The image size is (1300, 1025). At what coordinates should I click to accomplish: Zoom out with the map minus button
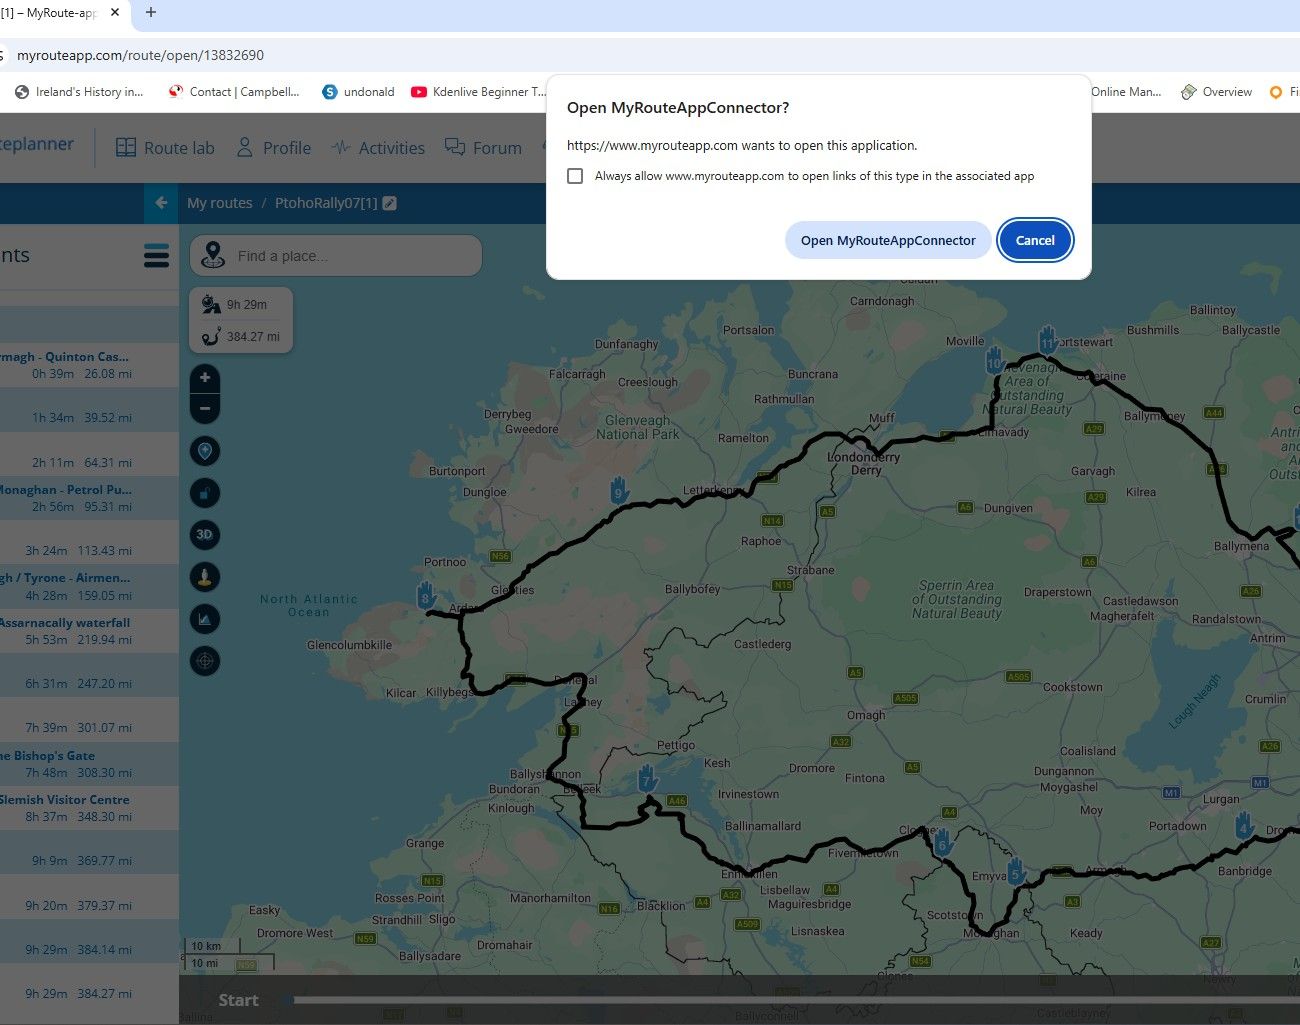pos(205,408)
